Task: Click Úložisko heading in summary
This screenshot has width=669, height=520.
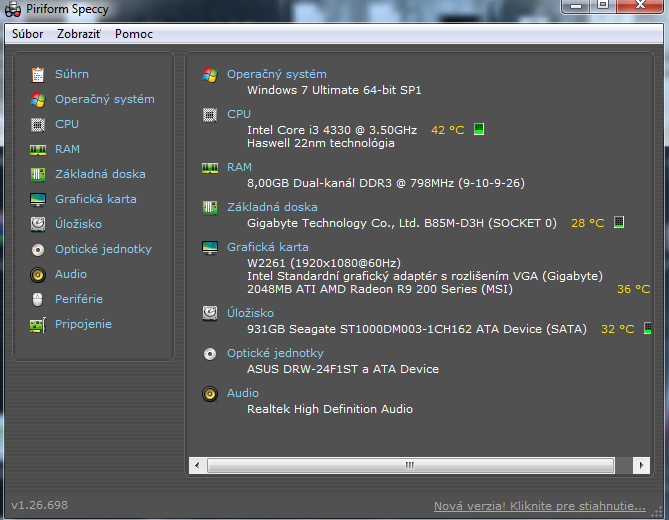Action: (250, 313)
